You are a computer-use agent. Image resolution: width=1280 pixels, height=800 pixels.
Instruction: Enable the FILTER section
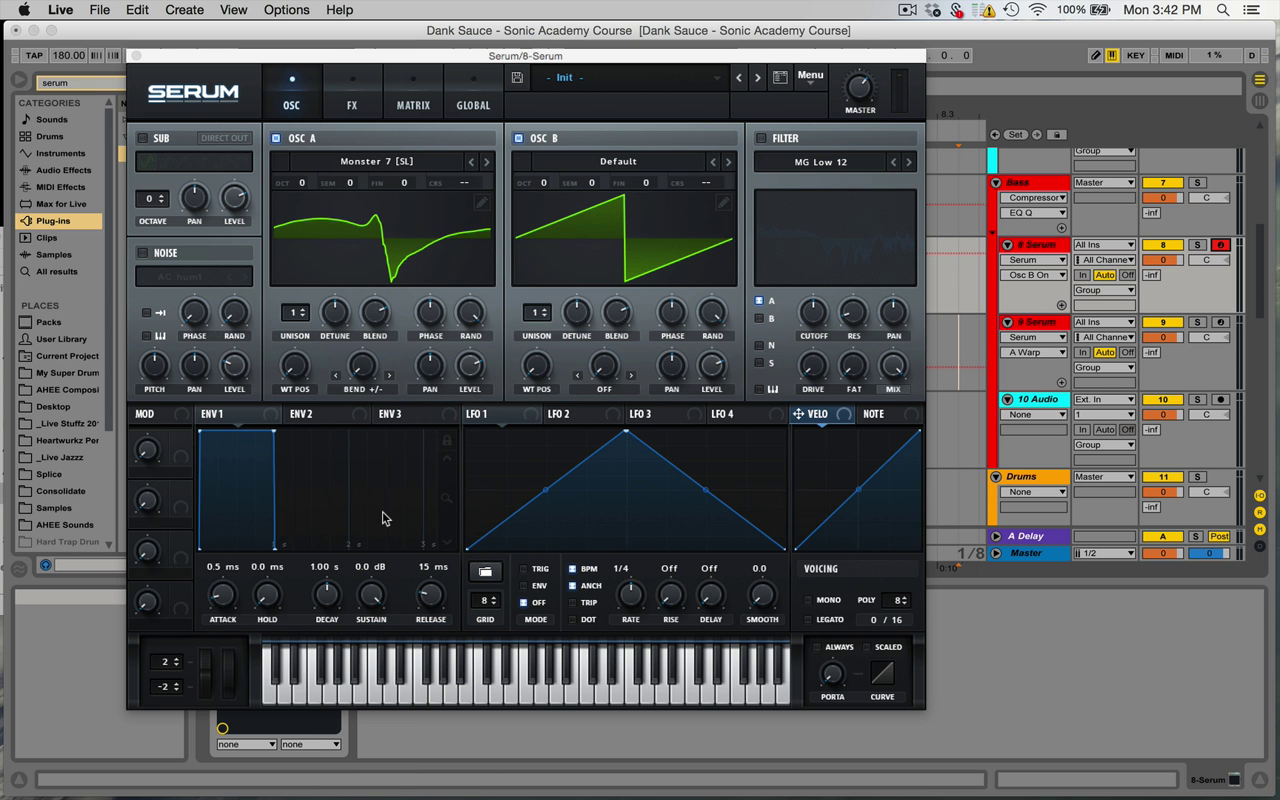pos(761,138)
